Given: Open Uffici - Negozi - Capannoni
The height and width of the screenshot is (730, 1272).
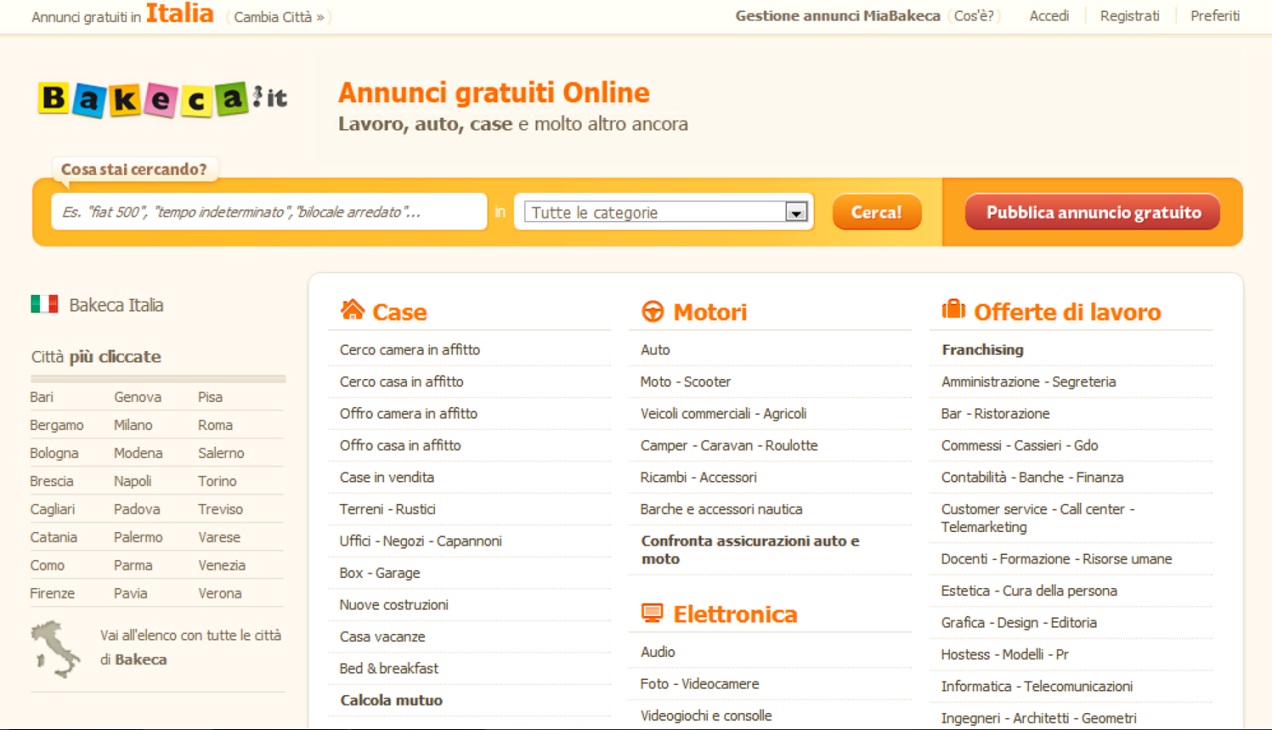Looking at the screenshot, I should point(421,542).
